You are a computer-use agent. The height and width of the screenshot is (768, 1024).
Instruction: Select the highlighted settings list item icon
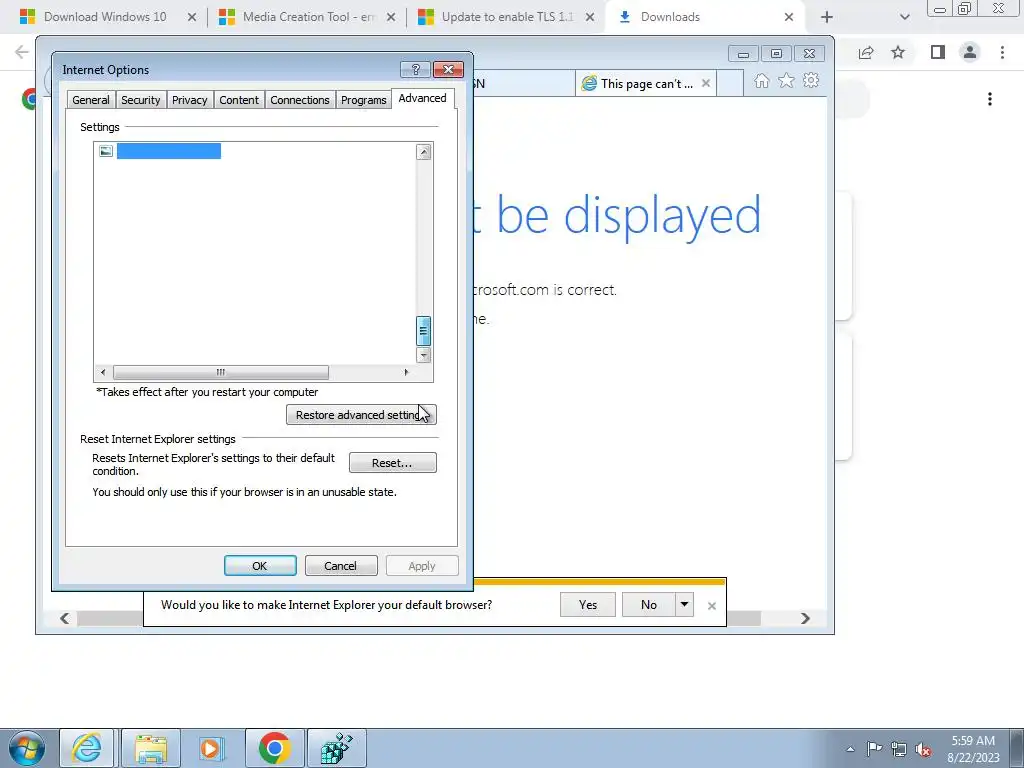point(106,151)
